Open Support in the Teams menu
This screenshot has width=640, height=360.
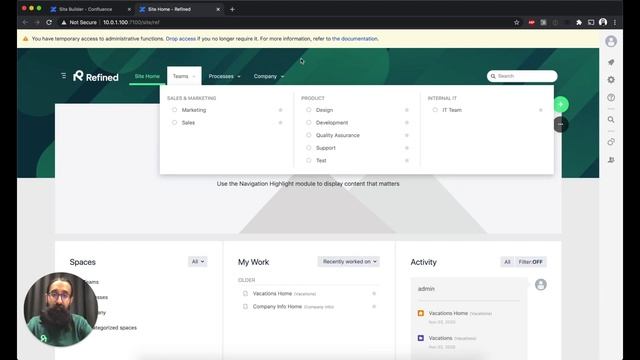tap(326, 148)
